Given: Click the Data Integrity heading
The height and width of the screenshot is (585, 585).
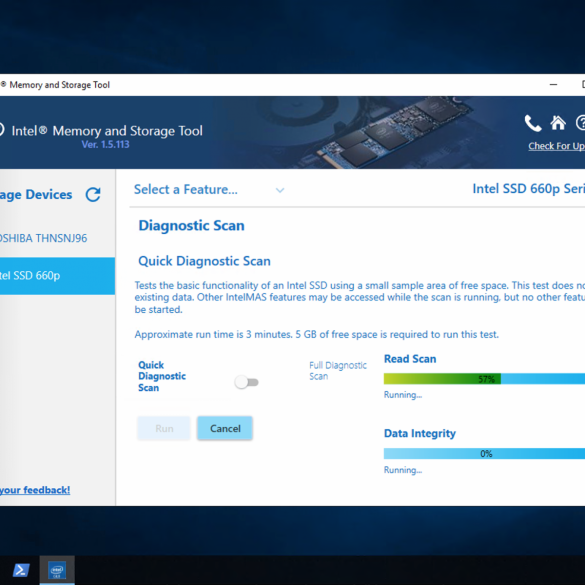Looking at the screenshot, I should pos(420,434).
